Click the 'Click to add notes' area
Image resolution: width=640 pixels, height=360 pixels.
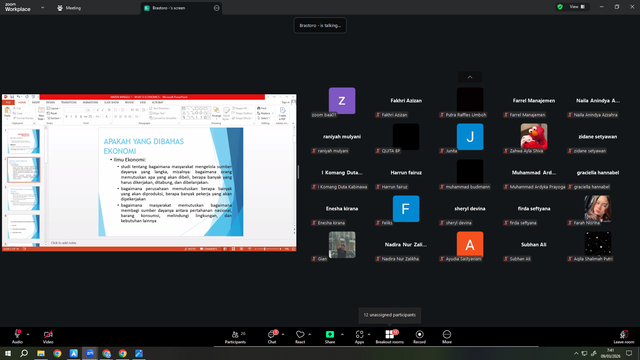(x=64, y=243)
